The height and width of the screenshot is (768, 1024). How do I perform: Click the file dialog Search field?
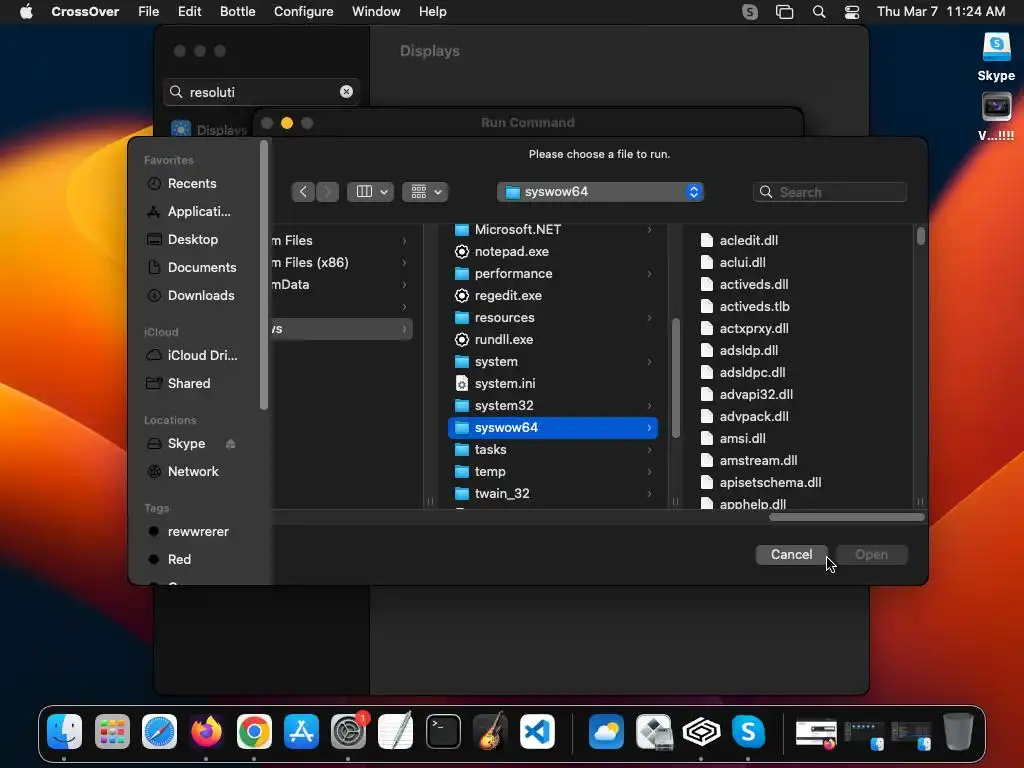click(829, 192)
